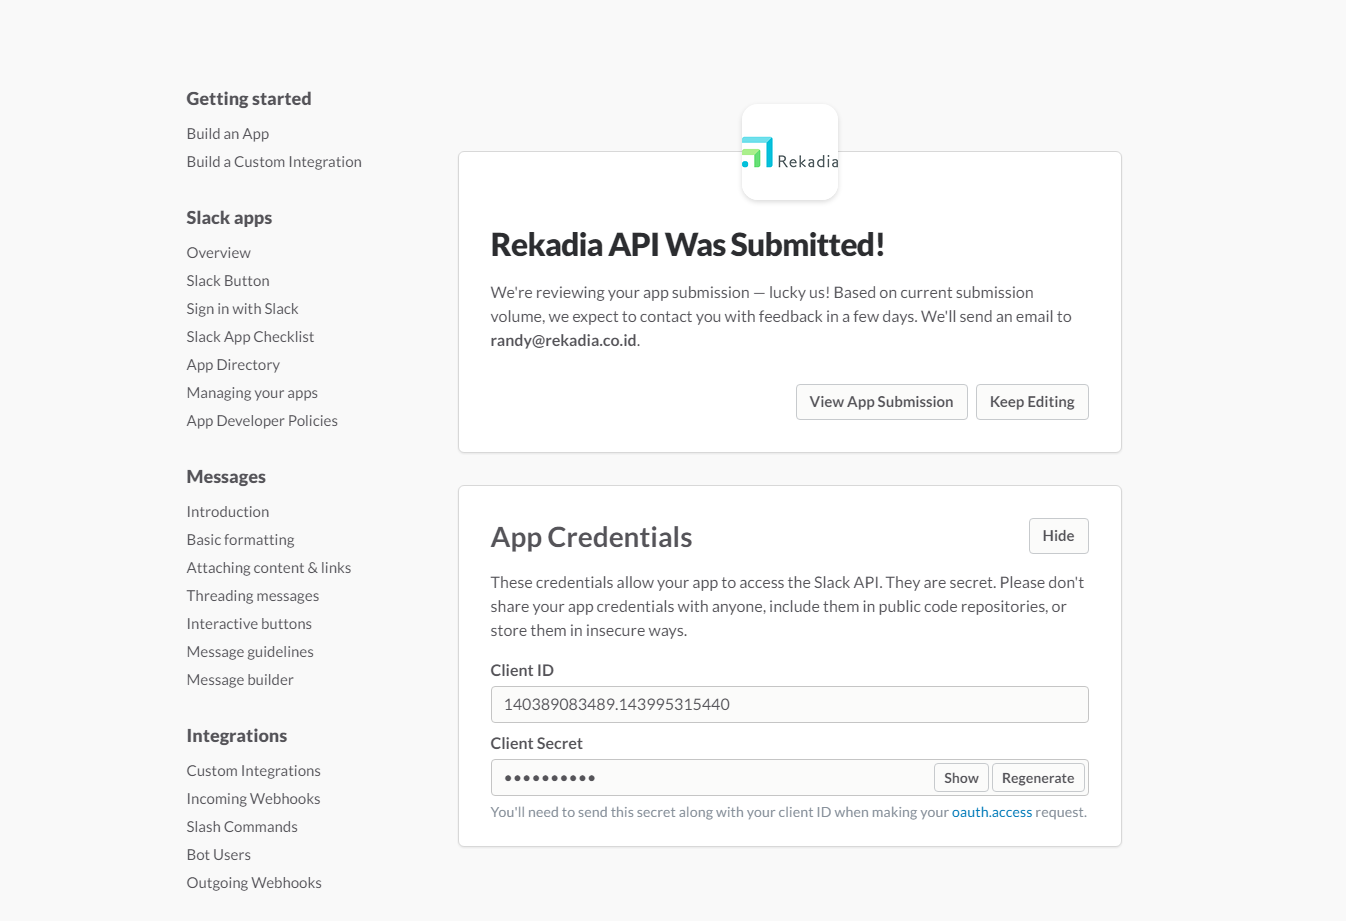The width and height of the screenshot is (1346, 921).
Task: Click the Keep Editing button
Action: point(1032,402)
